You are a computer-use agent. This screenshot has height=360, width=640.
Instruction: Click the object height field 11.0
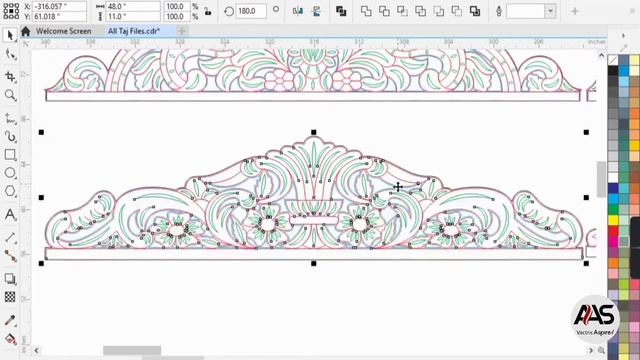tap(133, 17)
